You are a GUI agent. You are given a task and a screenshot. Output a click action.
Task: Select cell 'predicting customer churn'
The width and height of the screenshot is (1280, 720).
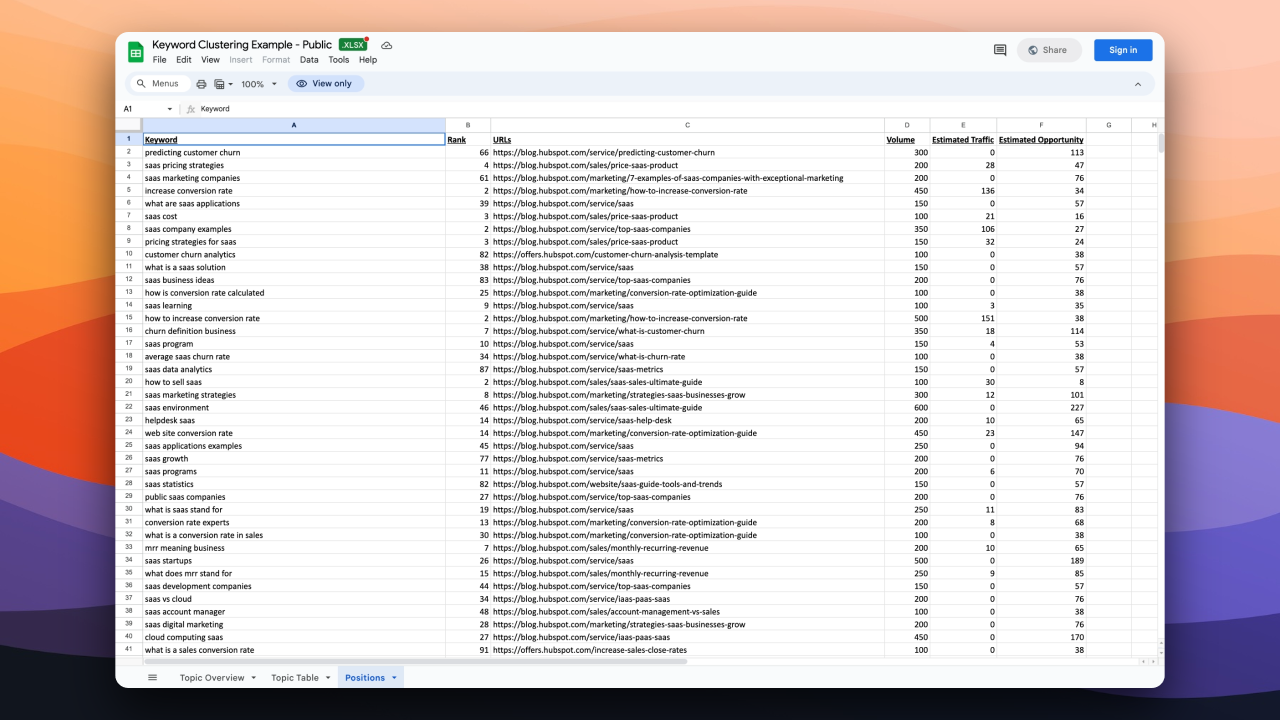(294, 153)
